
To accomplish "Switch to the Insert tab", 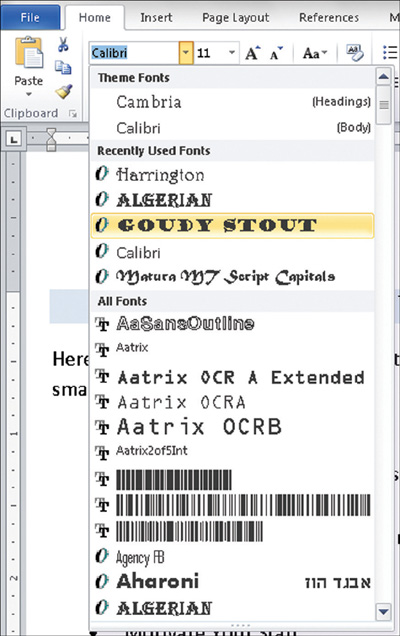I will (x=156, y=17).
